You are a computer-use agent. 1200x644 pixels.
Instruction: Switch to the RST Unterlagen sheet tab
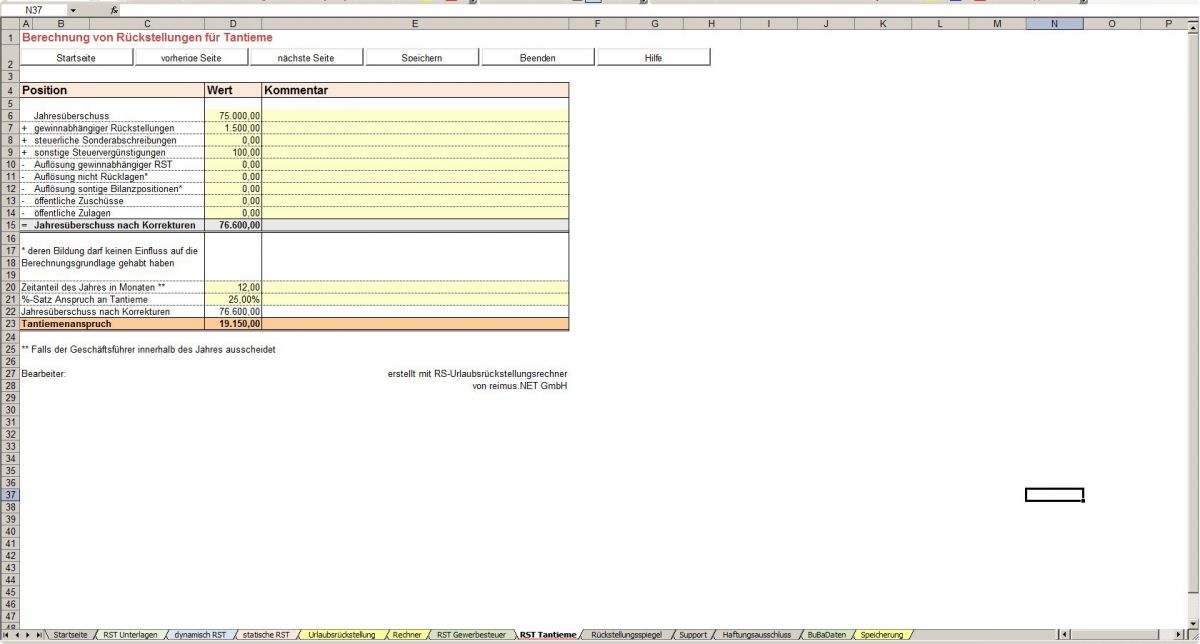click(x=130, y=635)
